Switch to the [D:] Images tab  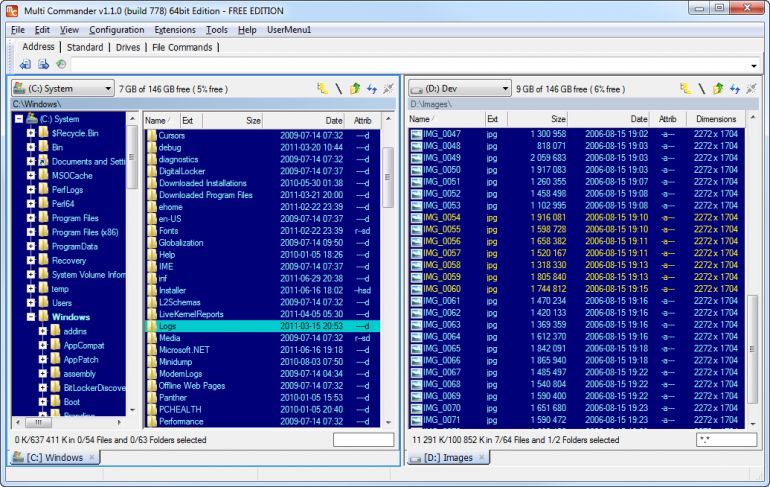pyautogui.click(x=448, y=458)
